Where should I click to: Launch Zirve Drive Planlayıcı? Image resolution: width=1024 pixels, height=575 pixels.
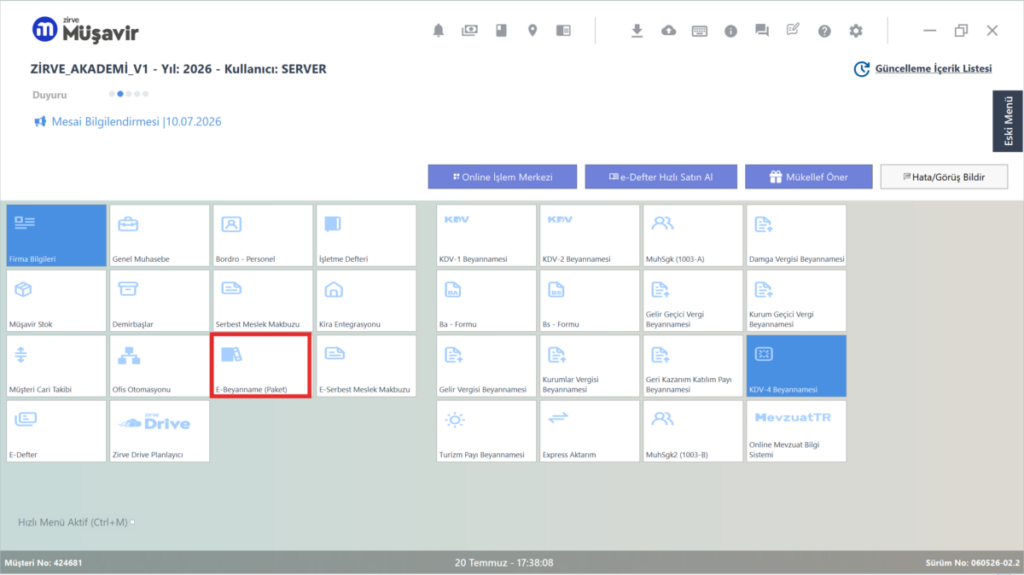pyautogui.click(x=159, y=431)
